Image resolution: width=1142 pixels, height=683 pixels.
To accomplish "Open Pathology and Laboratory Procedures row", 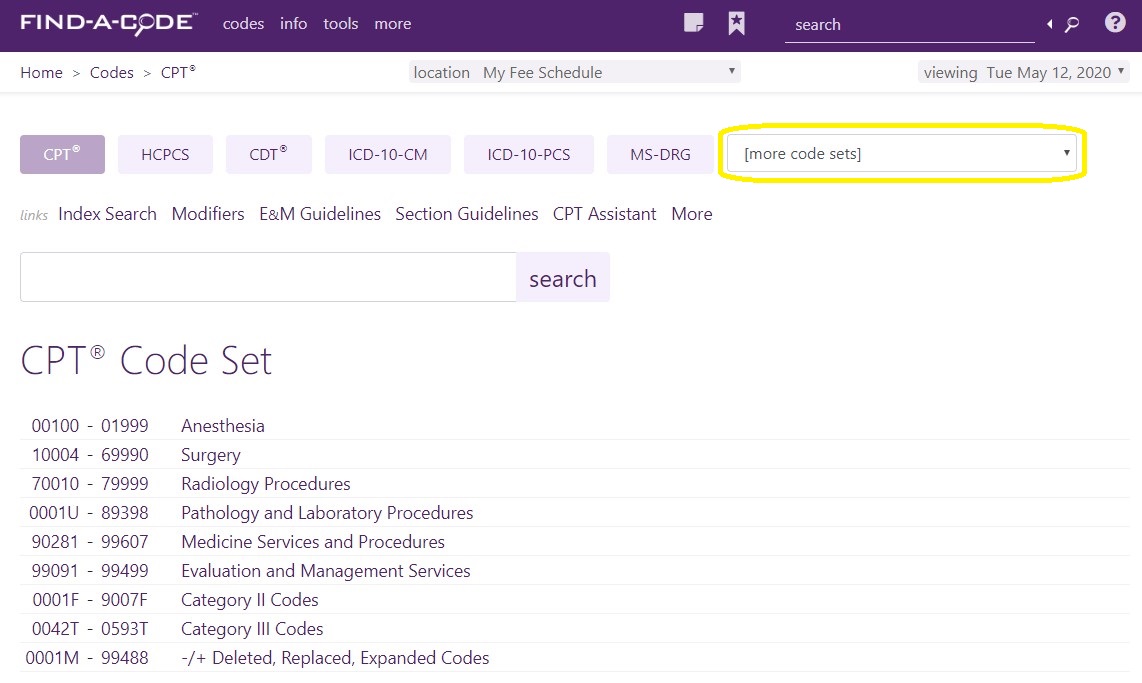I will click(575, 513).
